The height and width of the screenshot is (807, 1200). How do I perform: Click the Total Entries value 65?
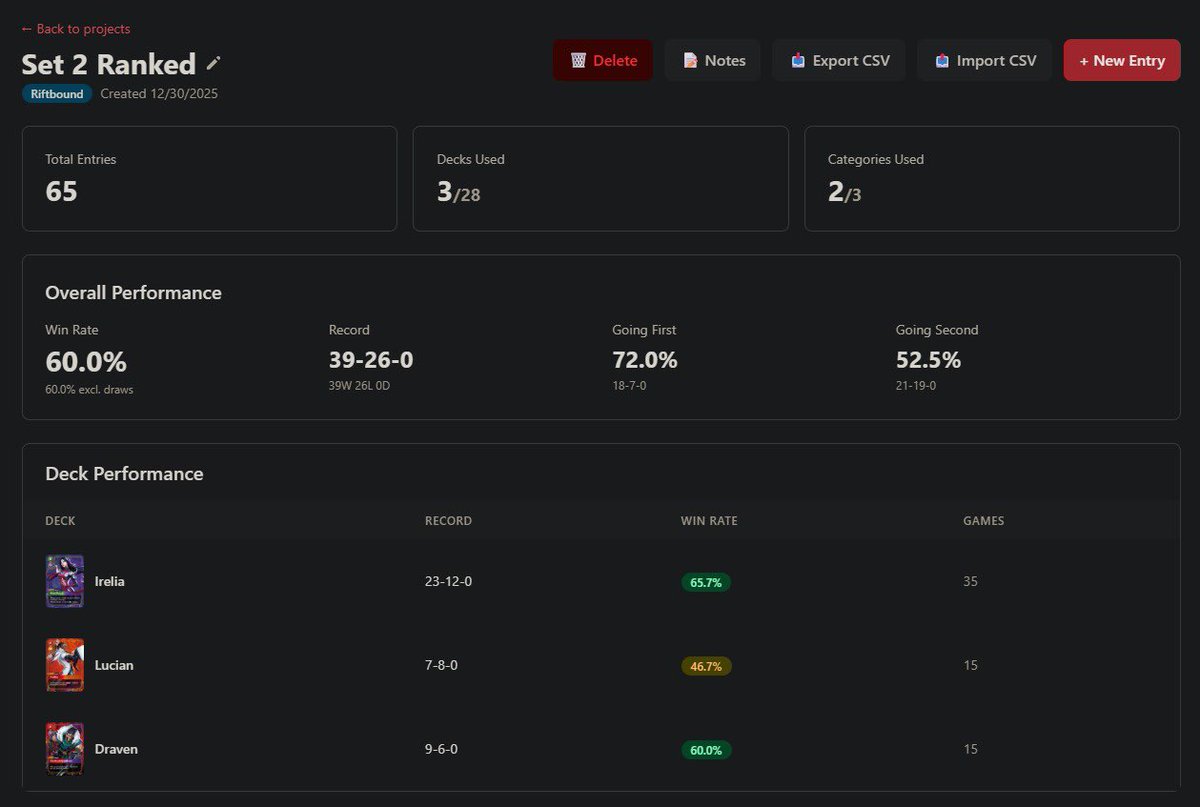pyautogui.click(x=61, y=191)
